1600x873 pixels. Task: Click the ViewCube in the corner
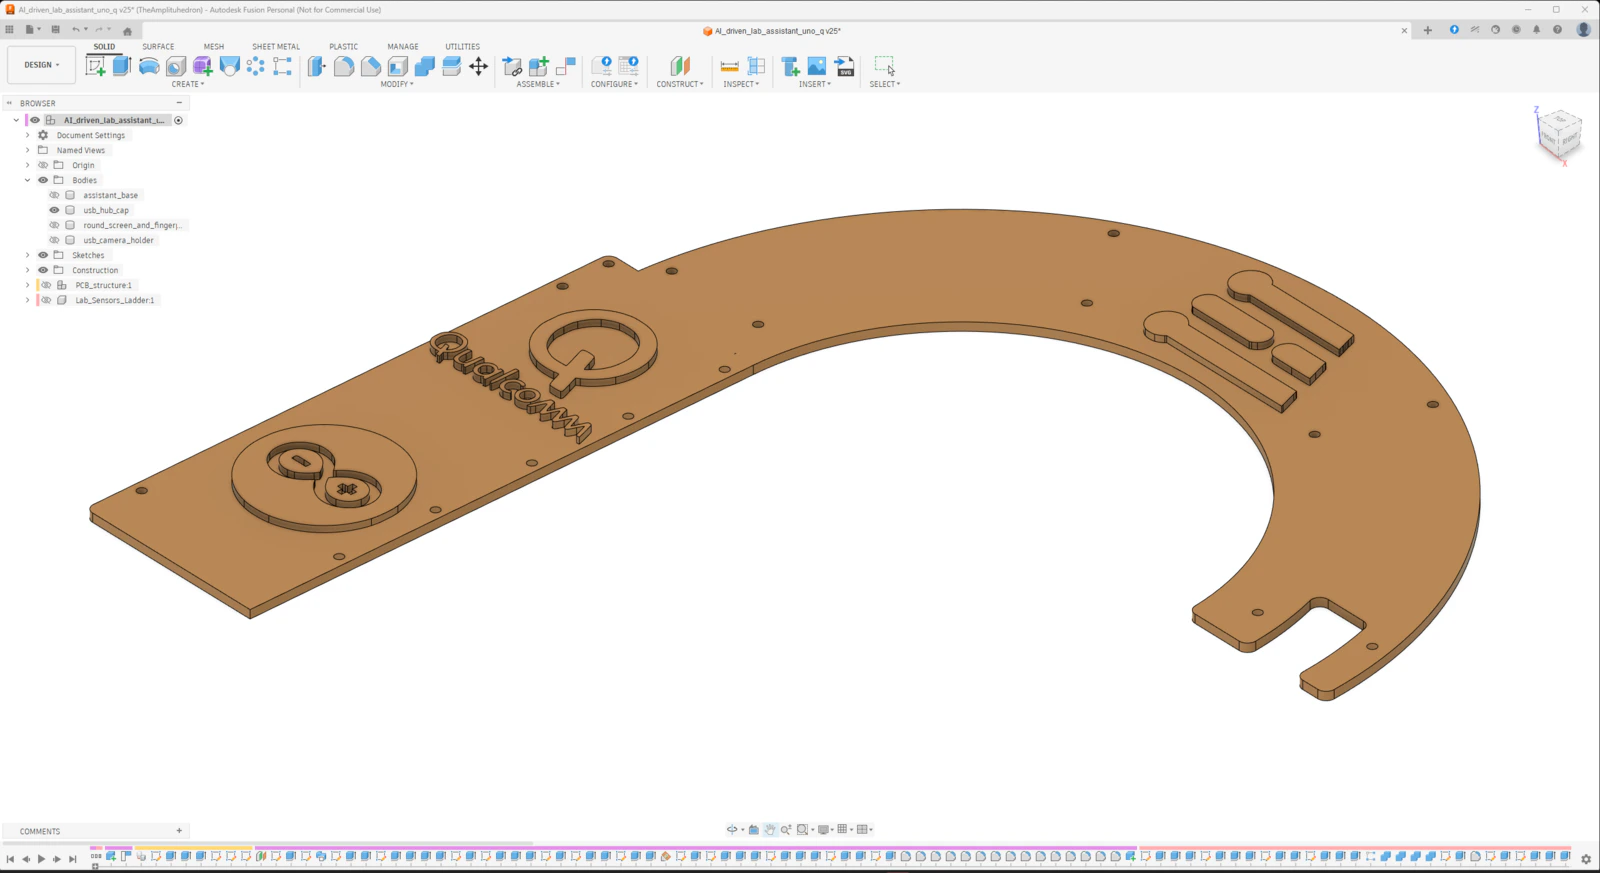point(1560,134)
